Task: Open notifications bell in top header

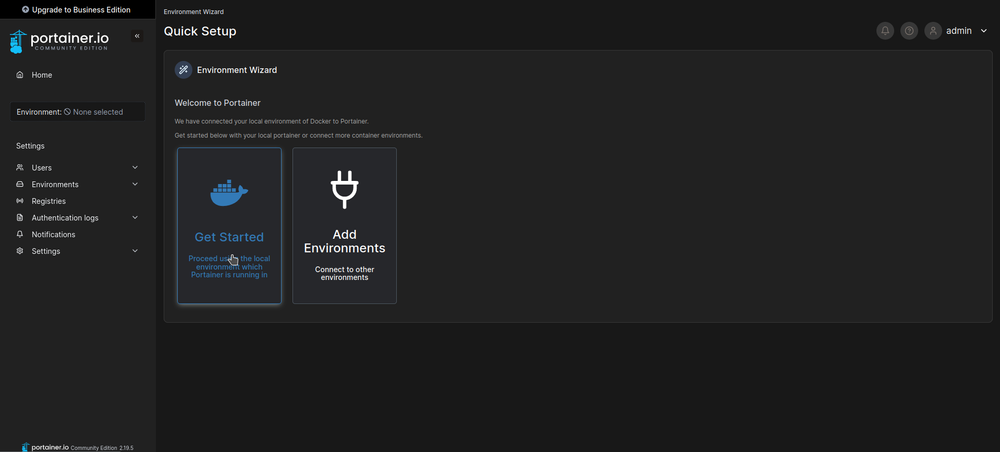Action: click(x=885, y=31)
